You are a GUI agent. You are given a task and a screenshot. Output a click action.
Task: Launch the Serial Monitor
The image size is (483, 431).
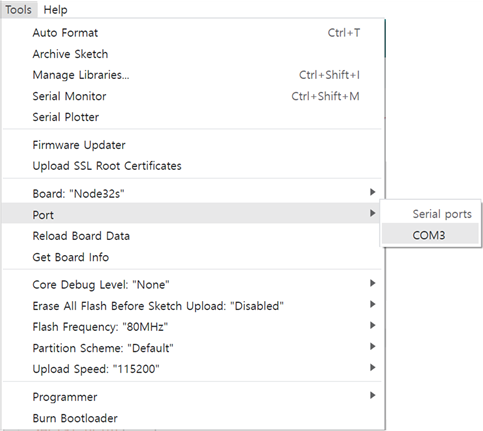click(193, 96)
